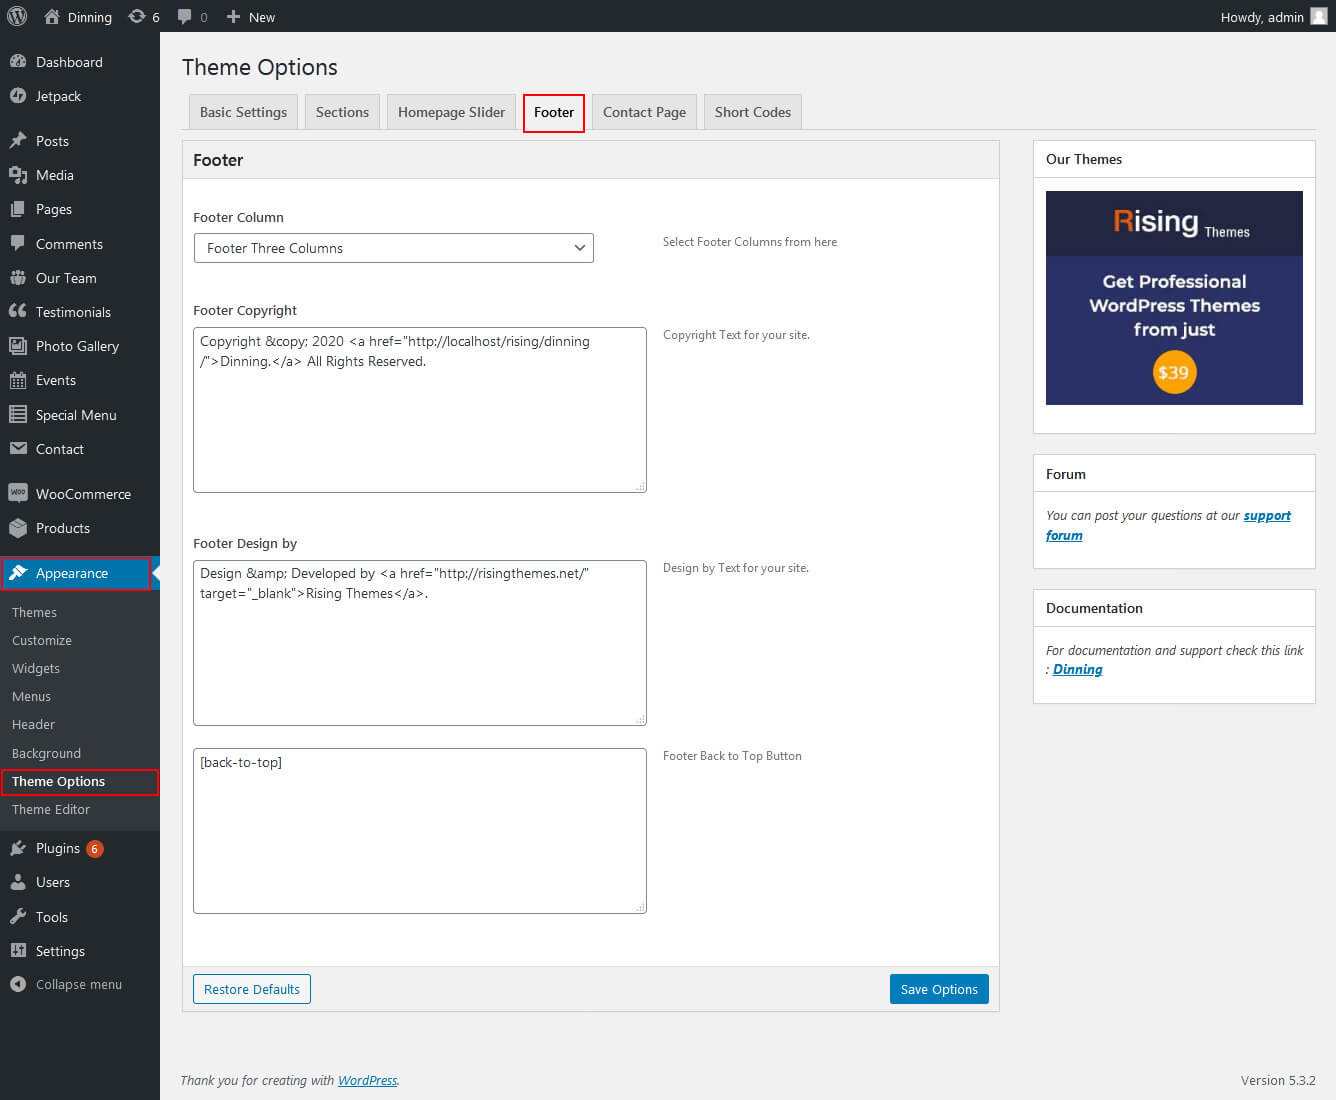Click the Events calendar icon
1336x1100 pixels.
(x=18, y=380)
